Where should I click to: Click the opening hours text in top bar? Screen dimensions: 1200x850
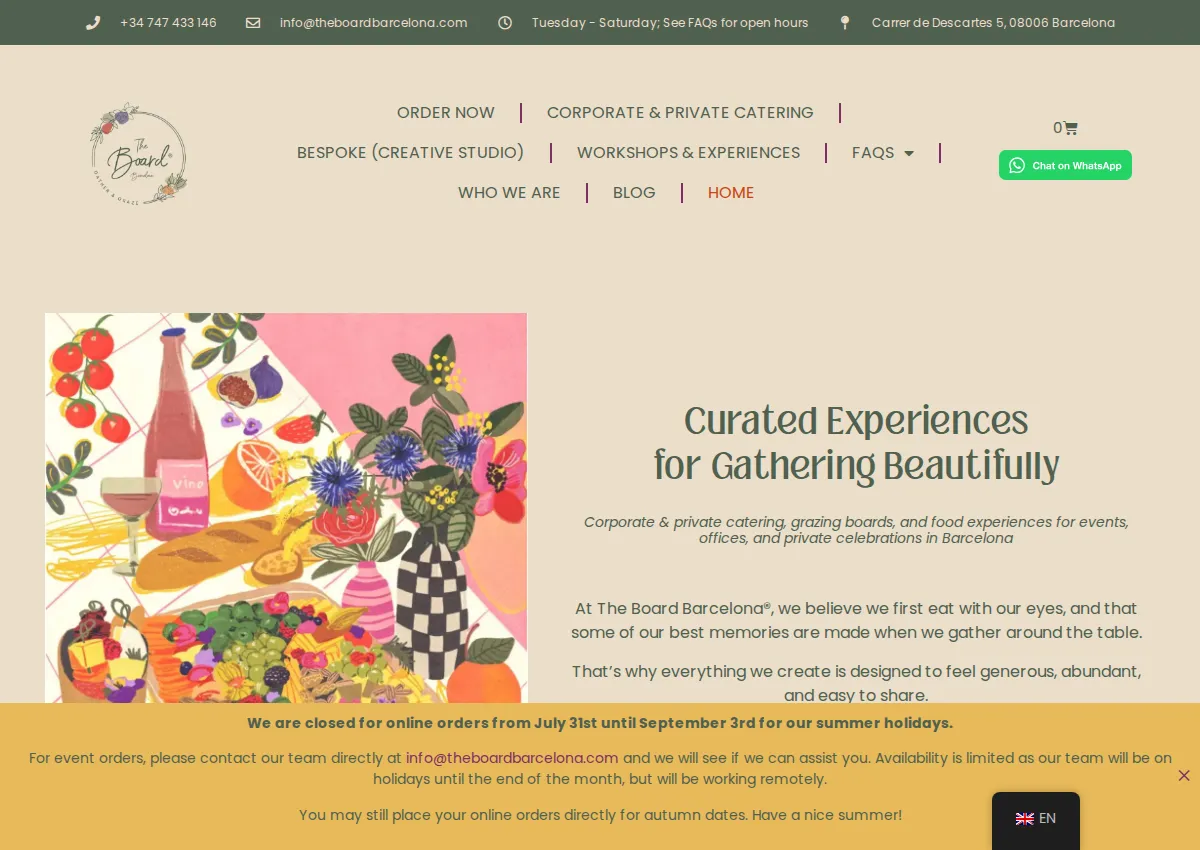tap(670, 22)
